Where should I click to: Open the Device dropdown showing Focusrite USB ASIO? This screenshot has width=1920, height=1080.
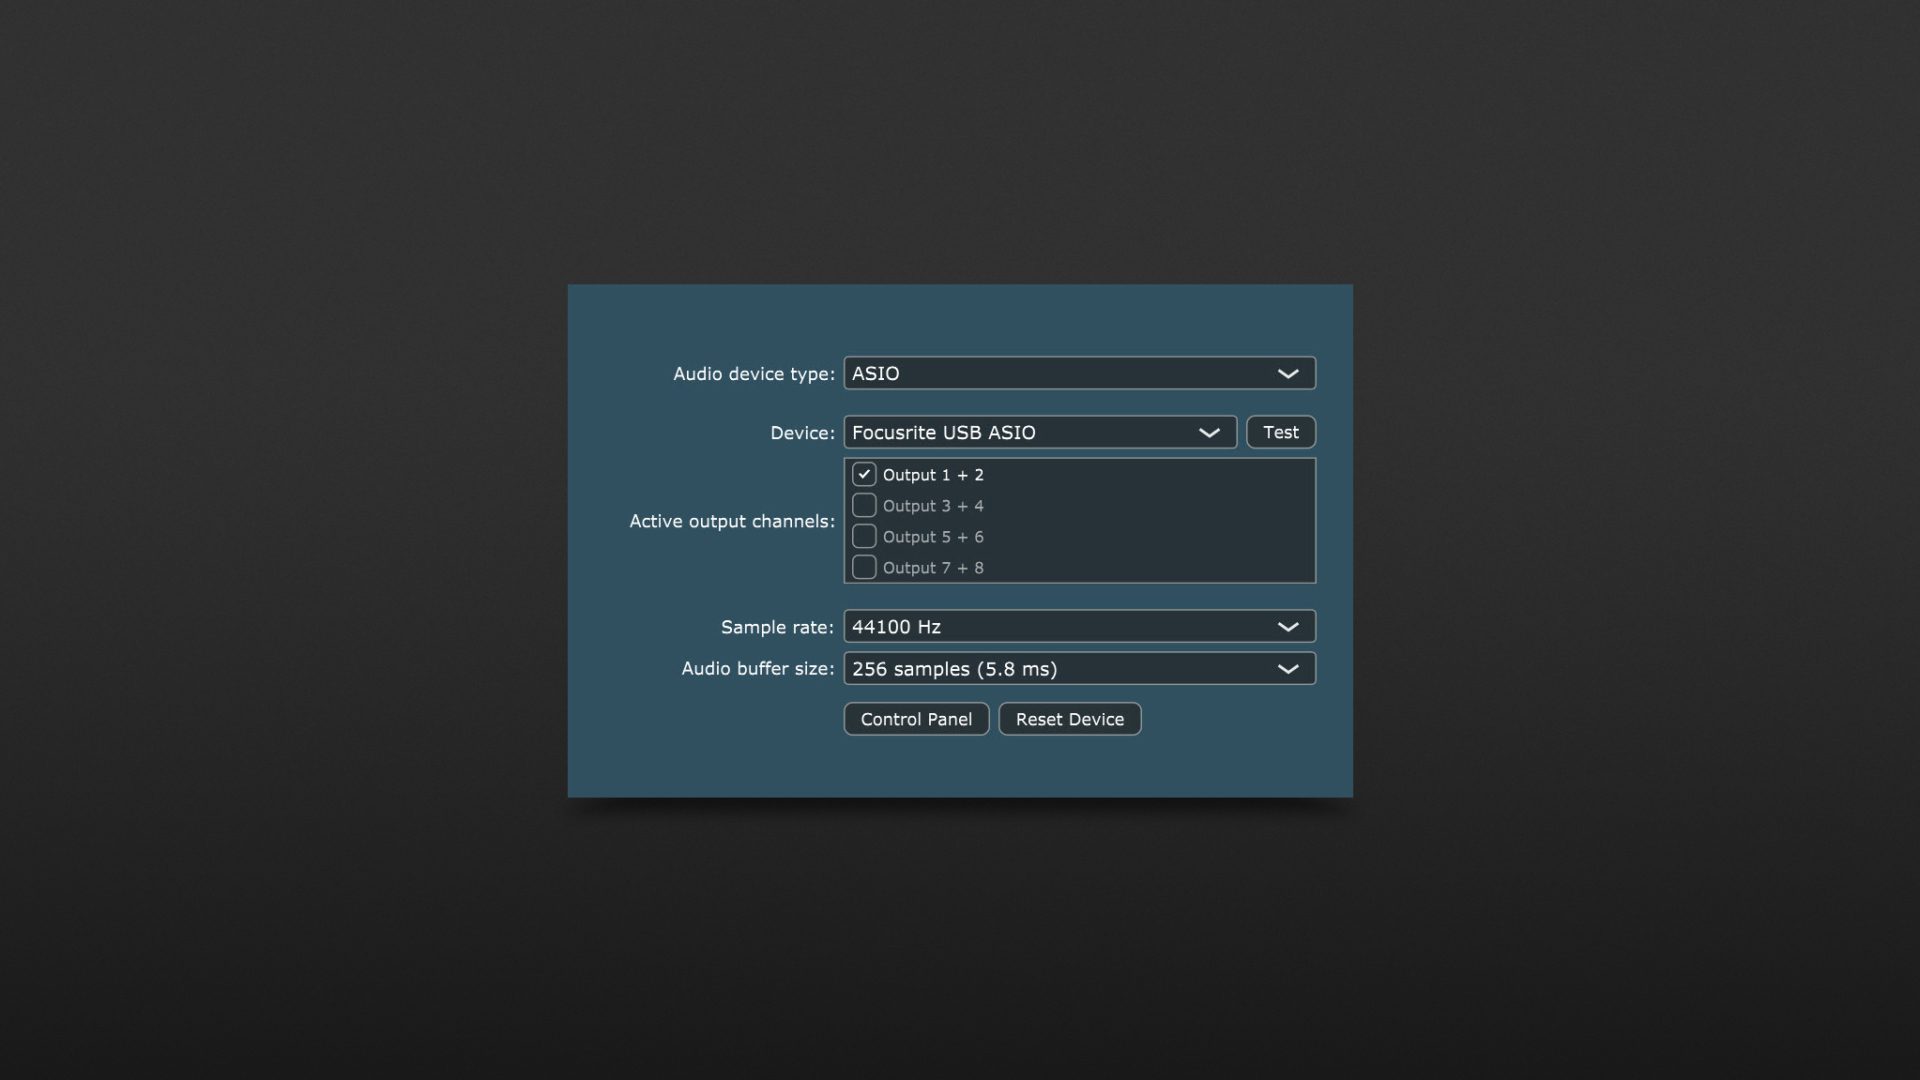(1020, 432)
